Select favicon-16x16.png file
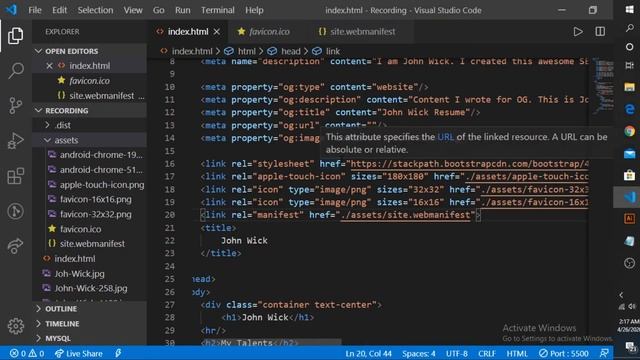Viewport: 640px width, 360px height. coord(89,199)
